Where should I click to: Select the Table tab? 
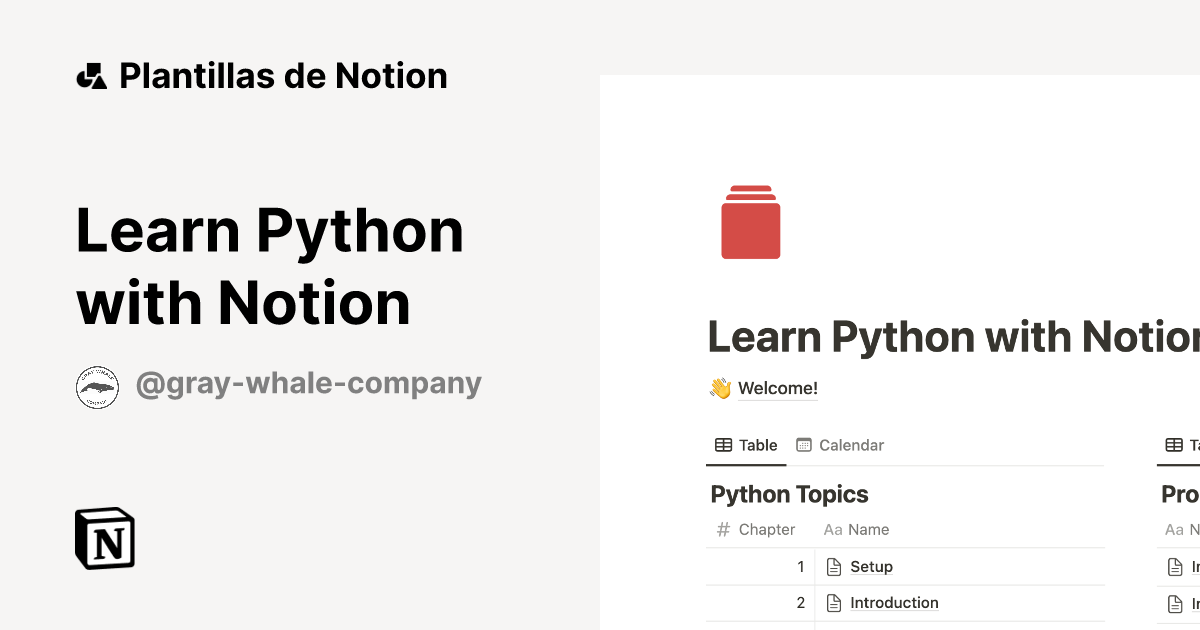(745, 444)
